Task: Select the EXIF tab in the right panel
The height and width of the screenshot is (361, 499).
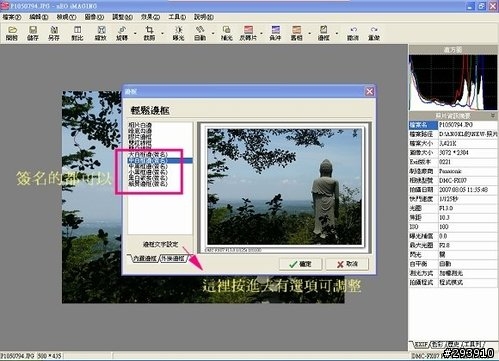Action: [x=421, y=344]
